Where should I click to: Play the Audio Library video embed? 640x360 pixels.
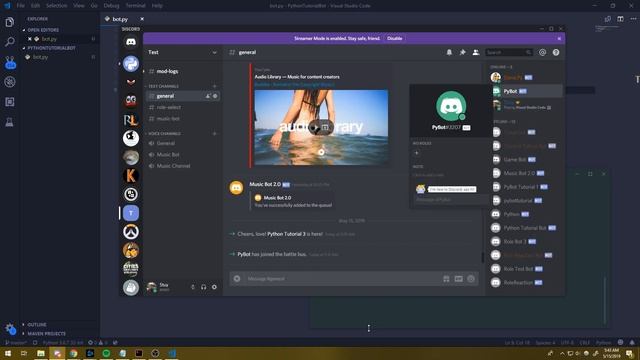tap(315, 127)
